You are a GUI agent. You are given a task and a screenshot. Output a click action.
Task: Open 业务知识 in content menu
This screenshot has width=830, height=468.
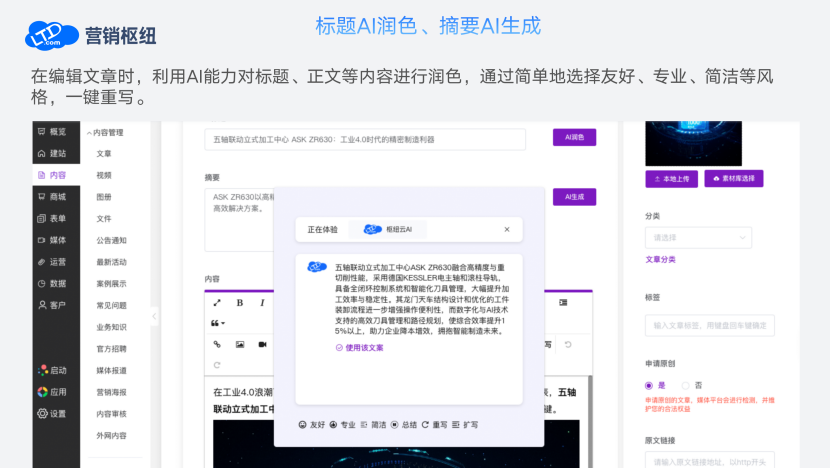point(111,327)
